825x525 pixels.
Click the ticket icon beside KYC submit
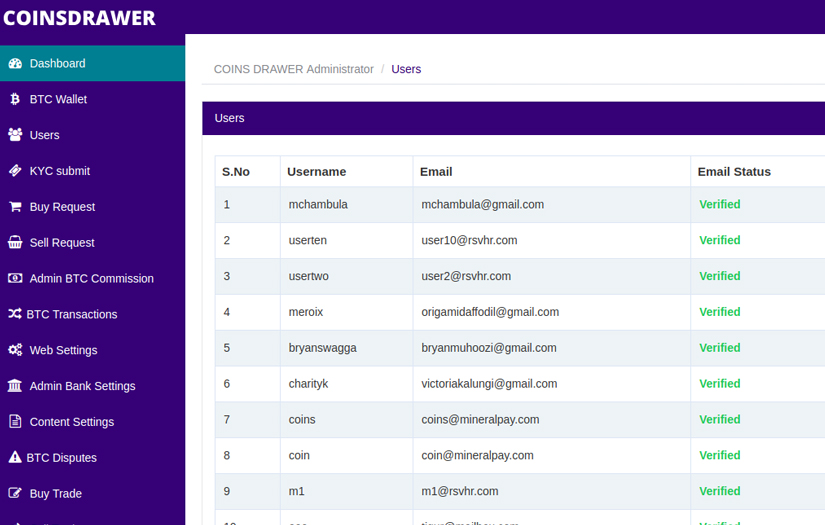coord(15,170)
